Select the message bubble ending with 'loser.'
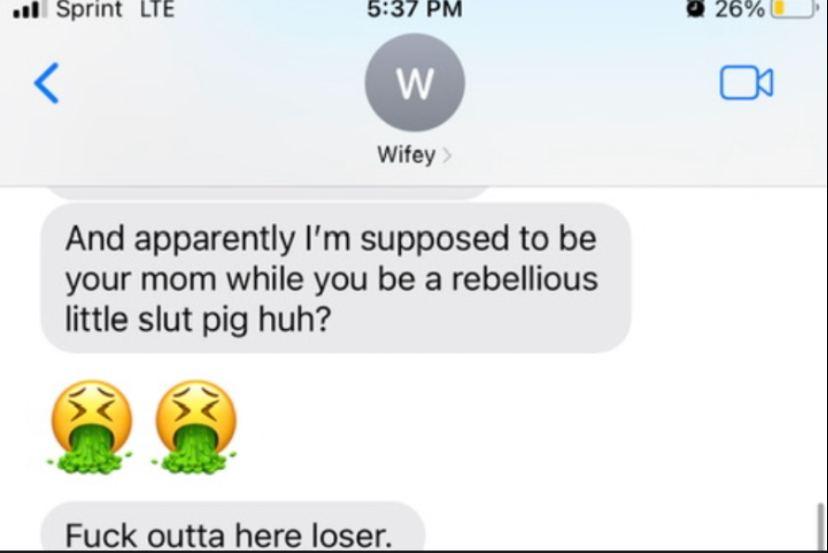Screen dimensions: 828x553 (x=233, y=527)
